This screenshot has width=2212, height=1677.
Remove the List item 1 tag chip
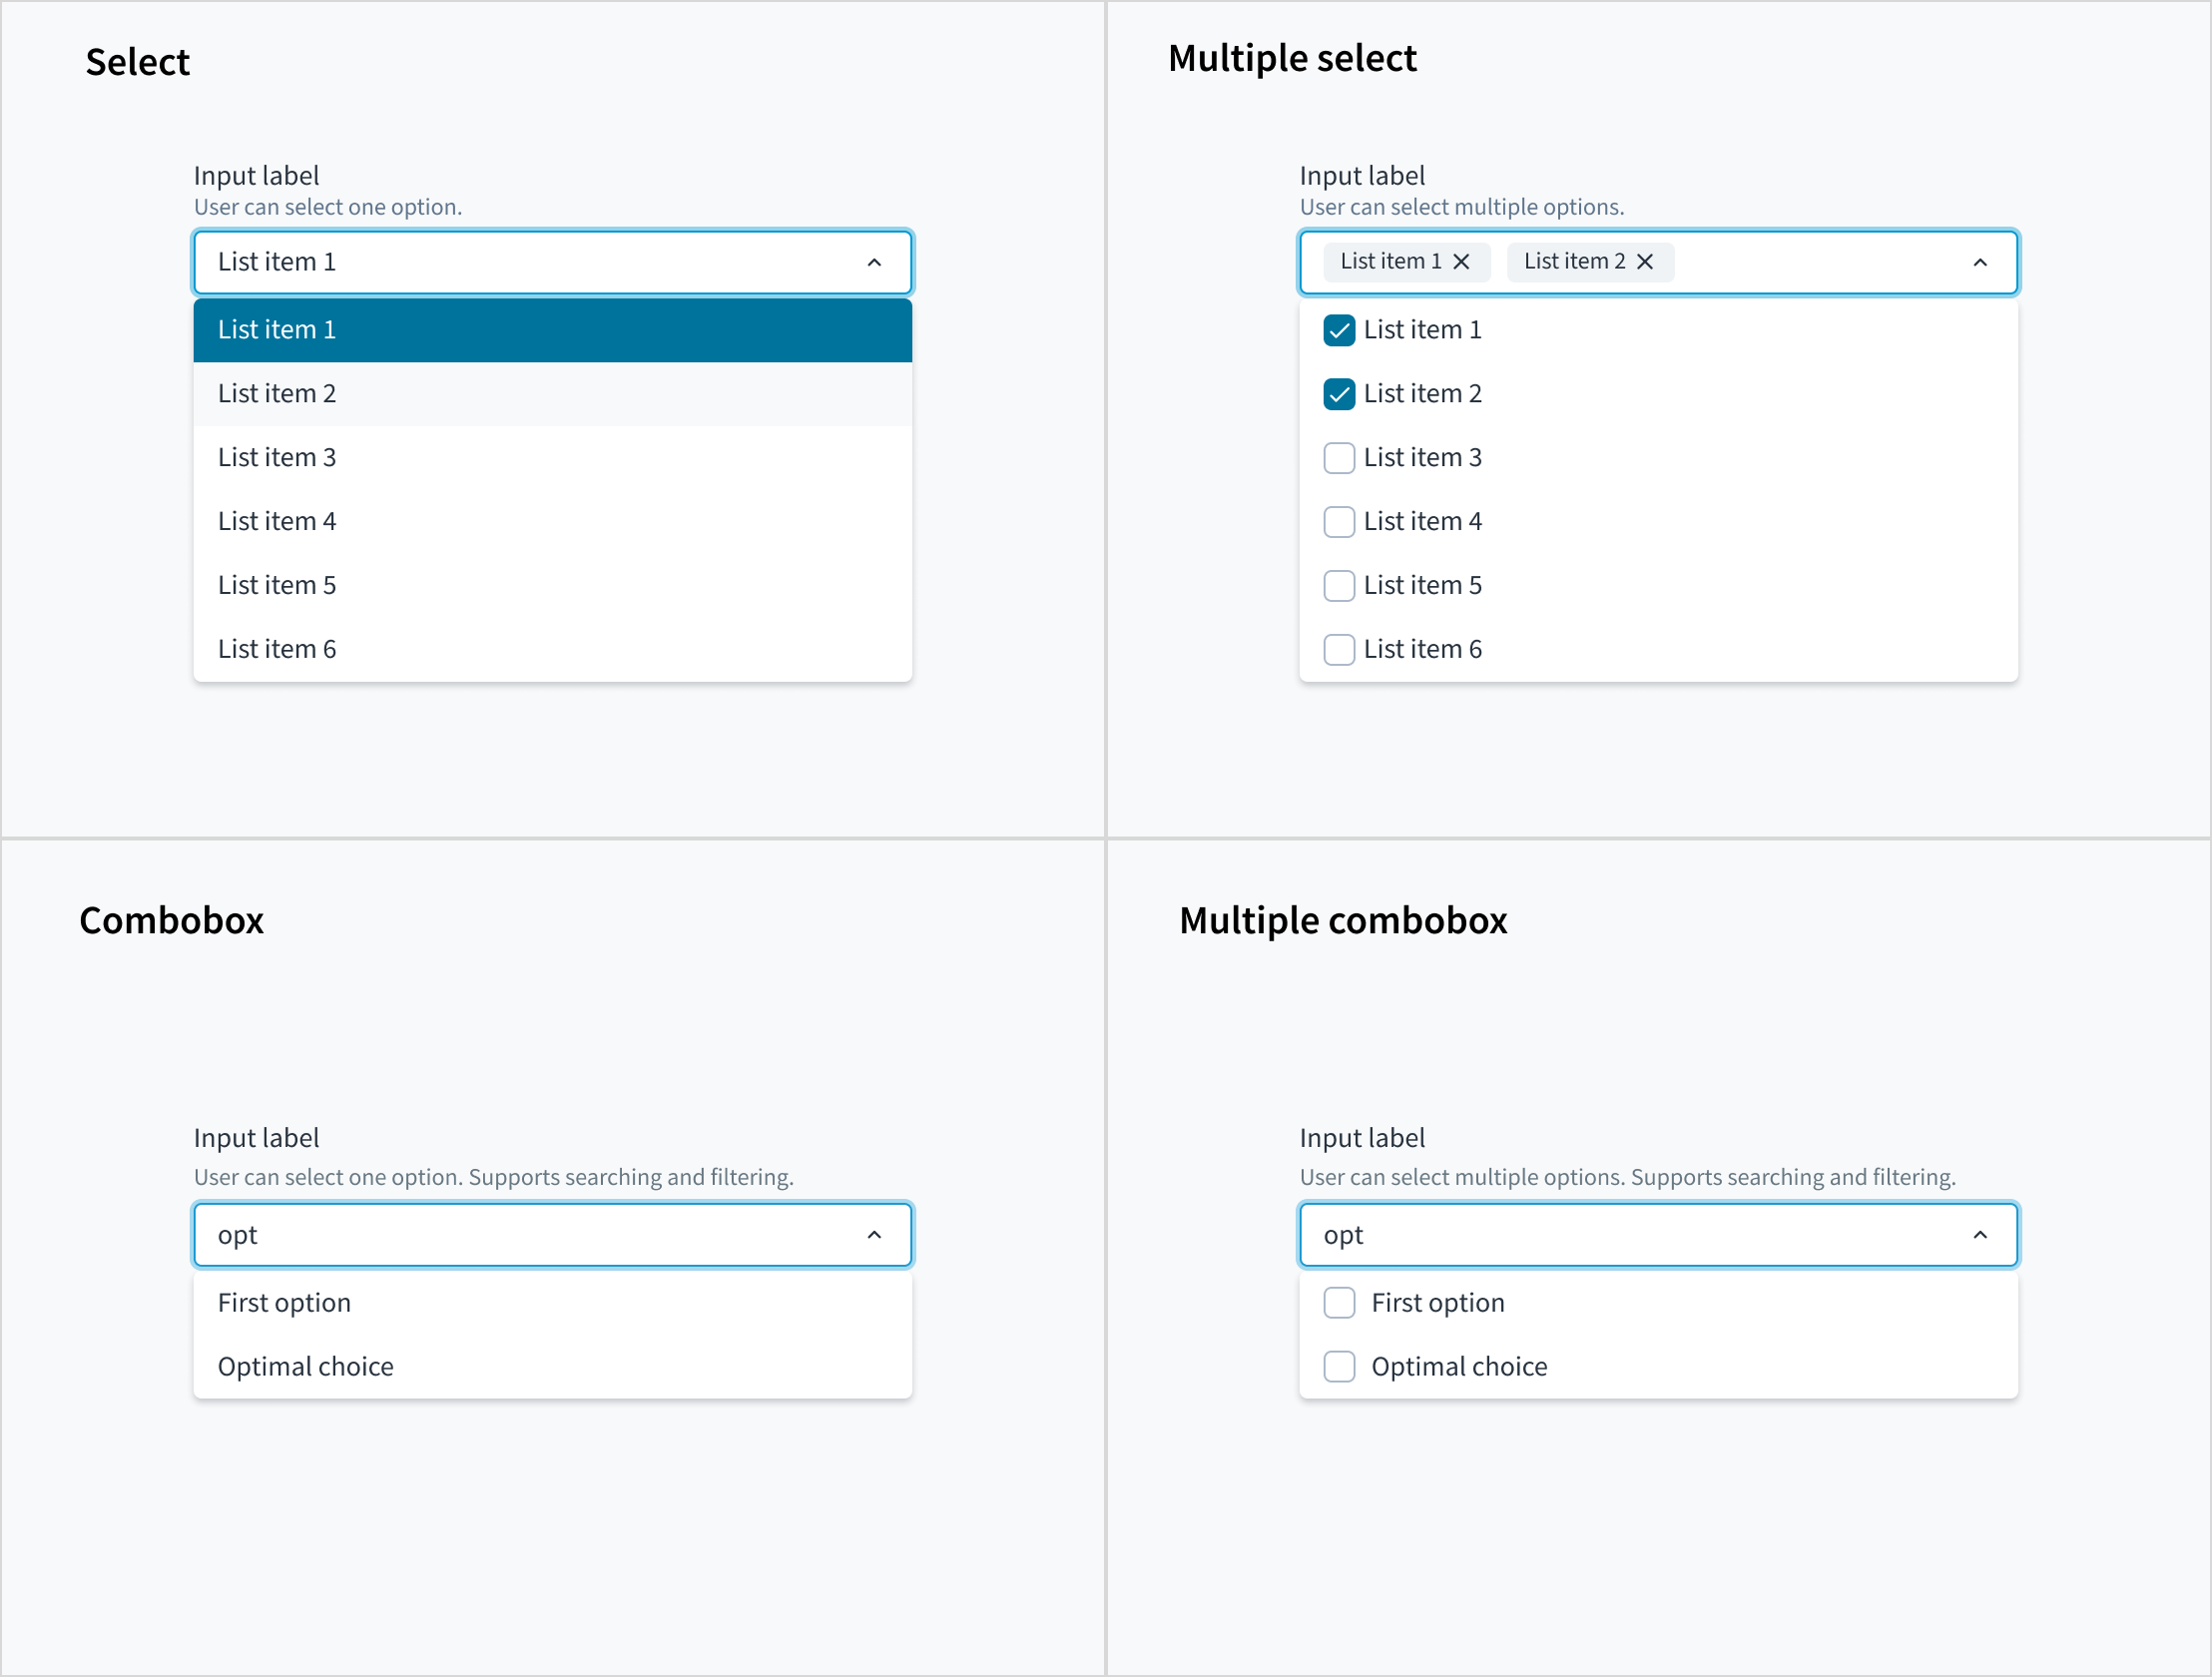(1461, 262)
